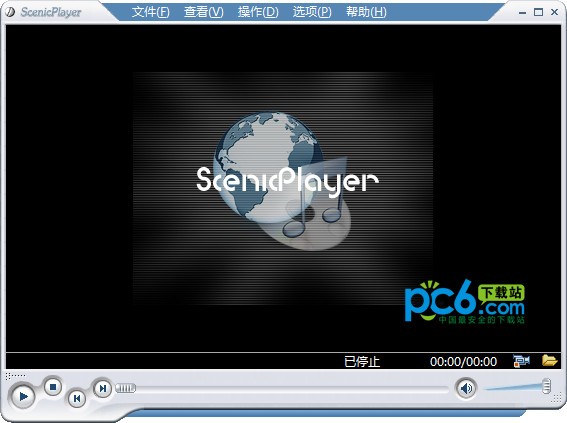The height and width of the screenshot is (423, 567).
Task: Click the 已停止 status text
Action: click(x=362, y=361)
